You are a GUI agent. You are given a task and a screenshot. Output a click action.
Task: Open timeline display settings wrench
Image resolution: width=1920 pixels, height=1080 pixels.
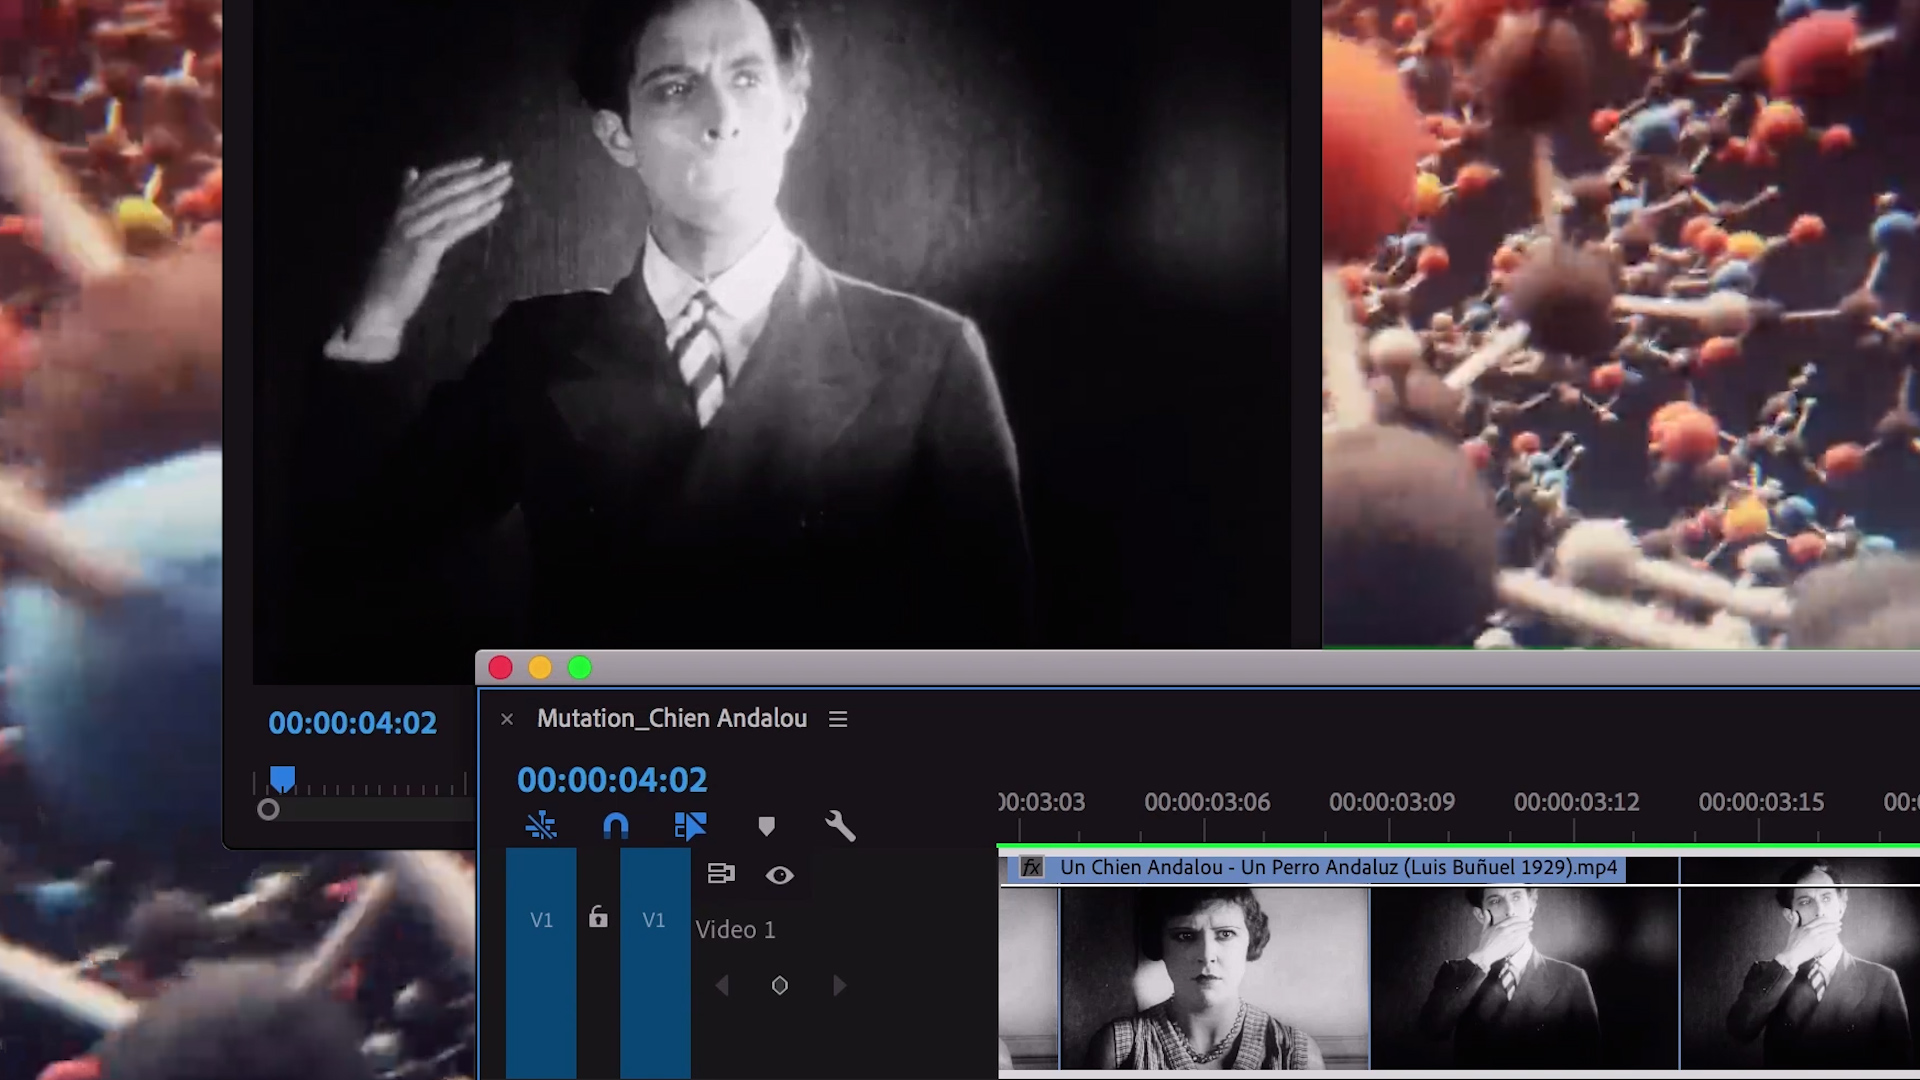[840, 826]
